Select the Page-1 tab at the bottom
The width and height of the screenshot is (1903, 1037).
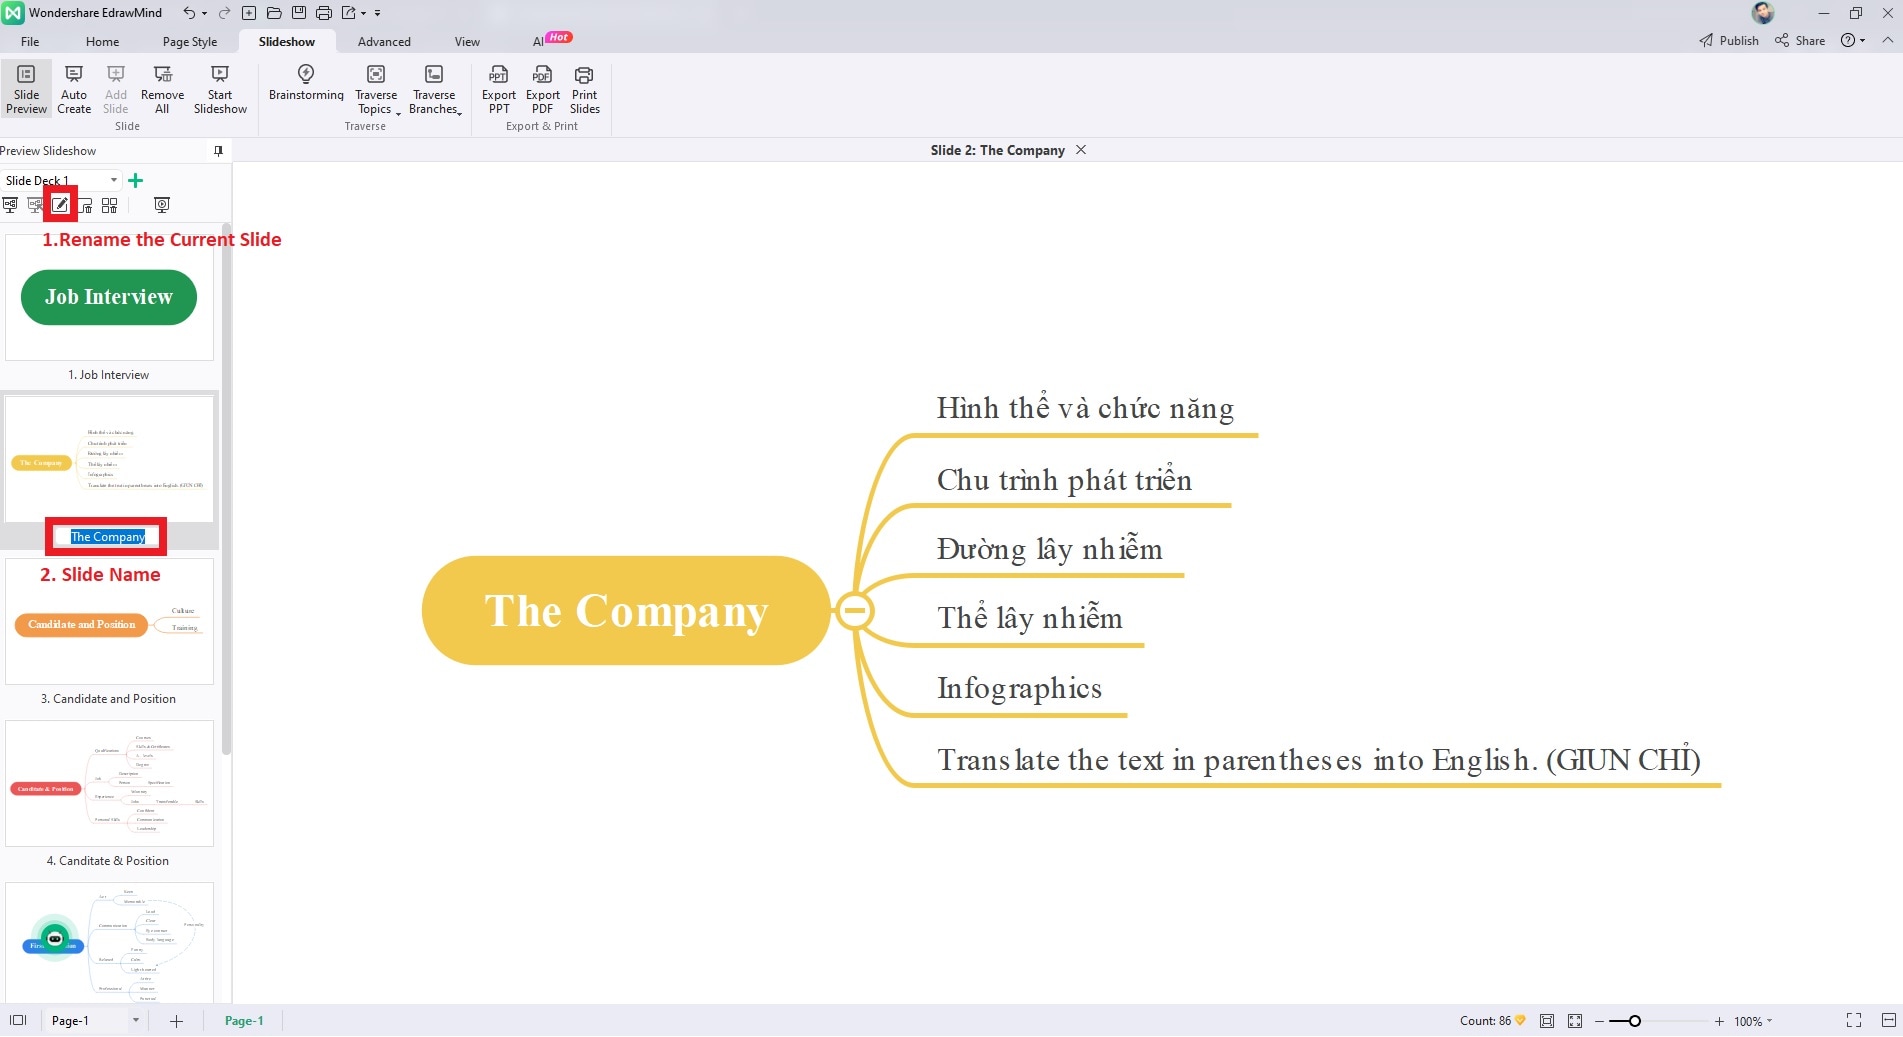(x=244, y=1021)
